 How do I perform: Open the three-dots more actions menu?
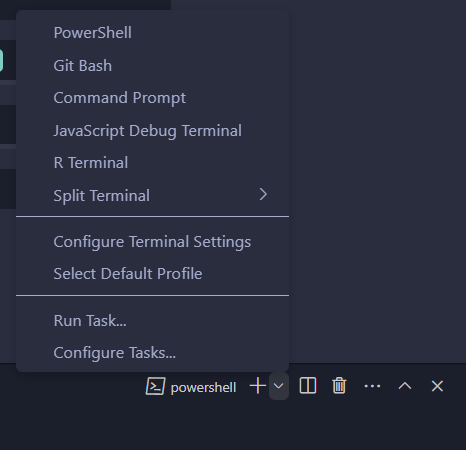[x=372, y=386]
